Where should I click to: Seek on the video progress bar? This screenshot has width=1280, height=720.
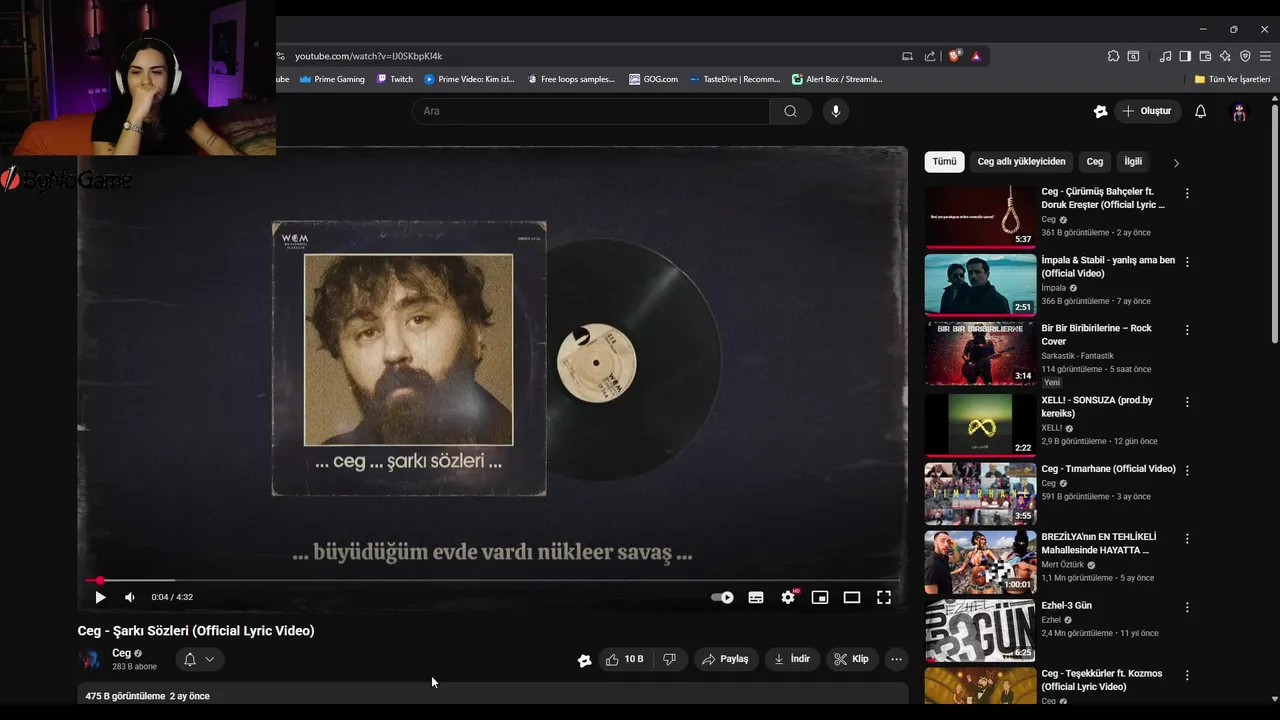(492, 580)
